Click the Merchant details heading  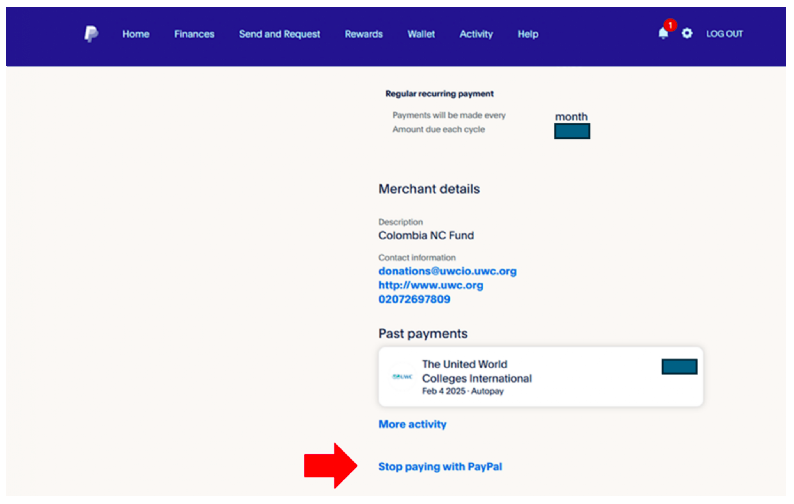point(429,189)
